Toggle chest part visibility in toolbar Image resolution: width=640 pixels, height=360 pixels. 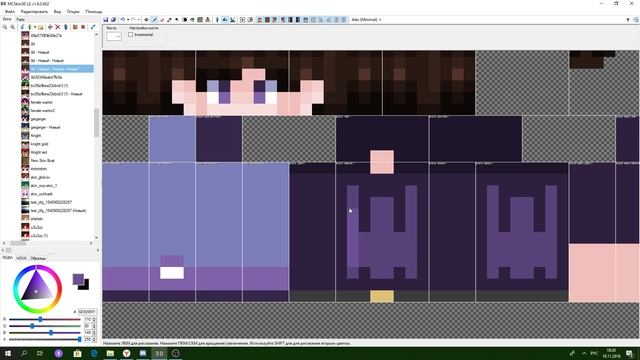(x=267, y=20)
